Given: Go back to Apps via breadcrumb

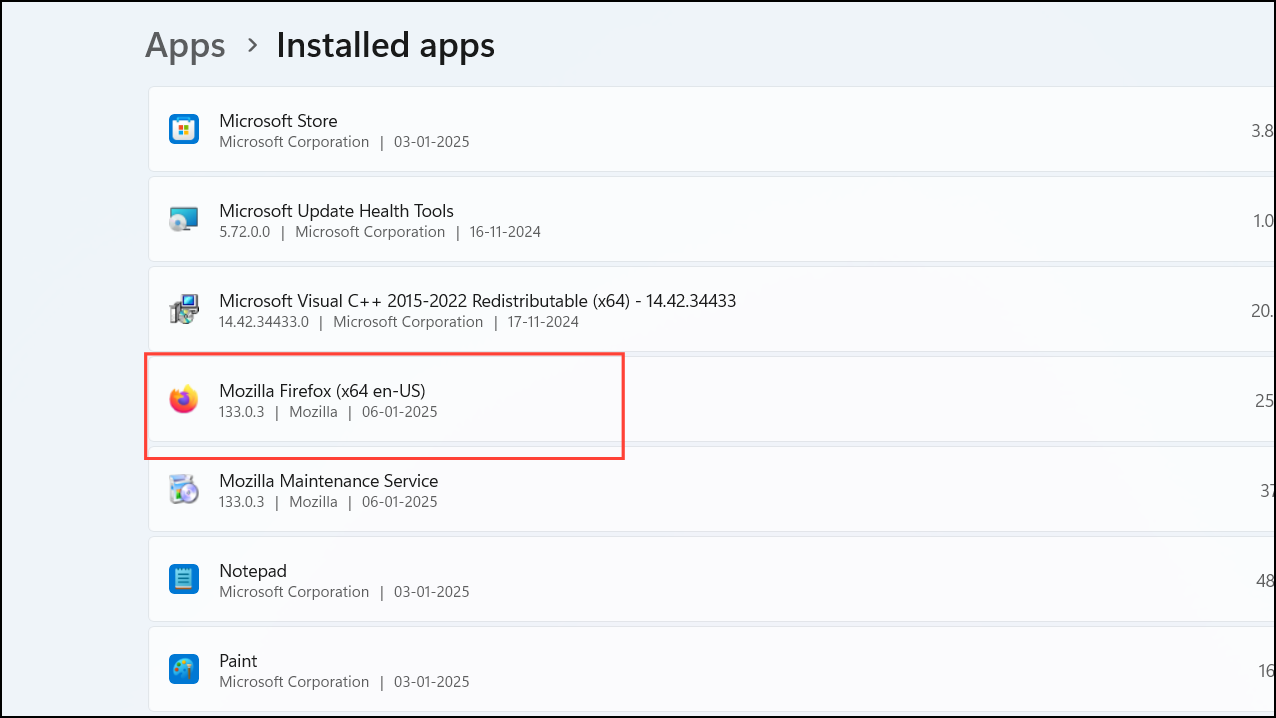Looking at the screenshot, I should coord(185,45).
